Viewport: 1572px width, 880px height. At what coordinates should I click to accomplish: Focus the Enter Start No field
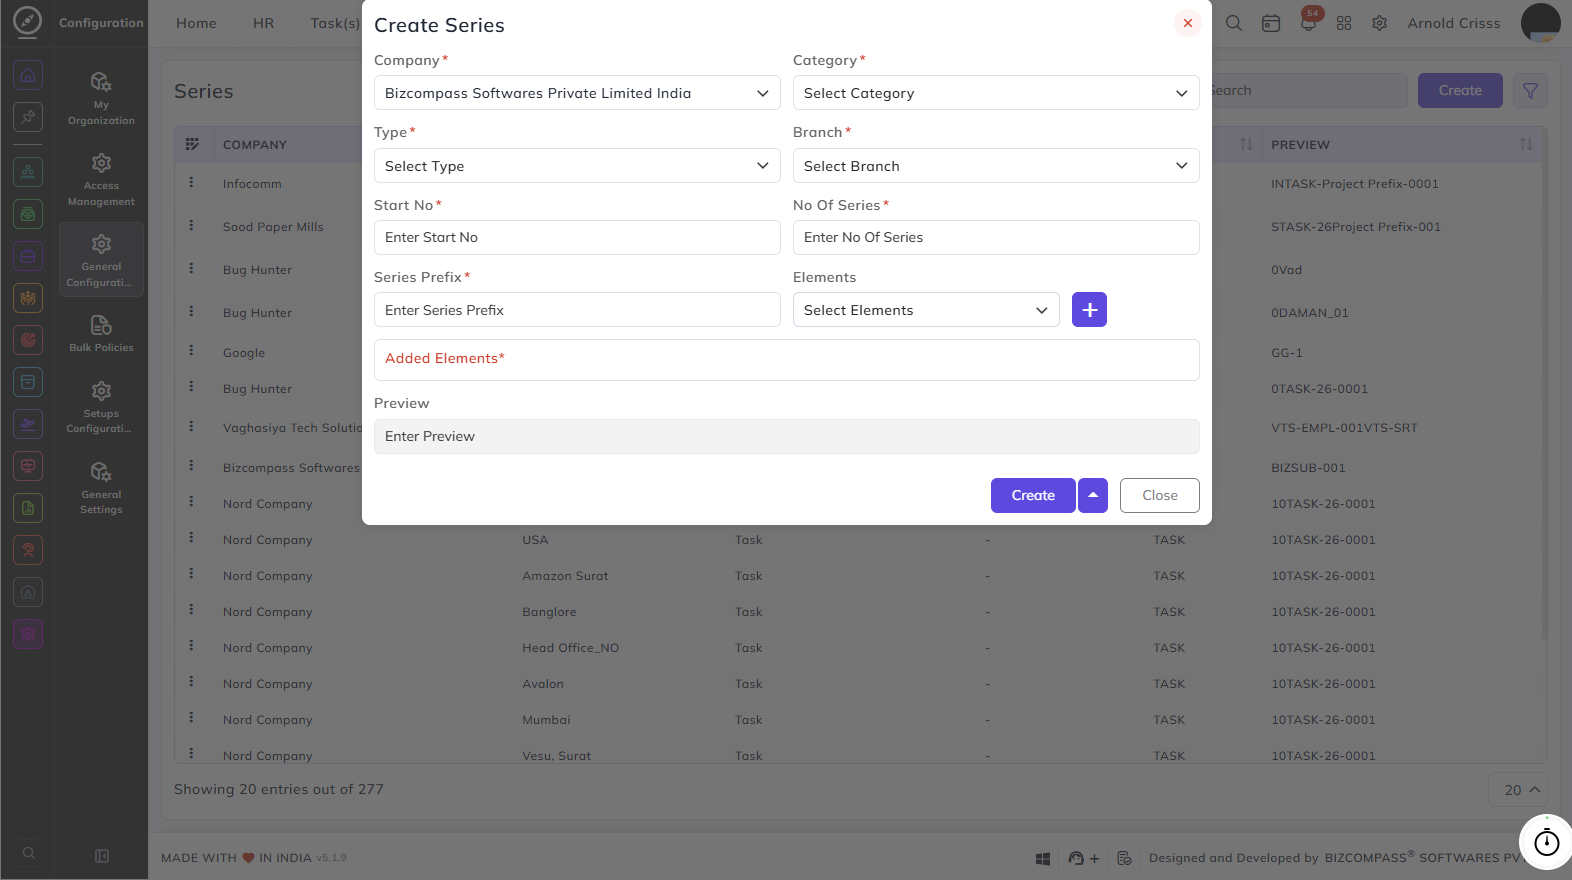577,237
